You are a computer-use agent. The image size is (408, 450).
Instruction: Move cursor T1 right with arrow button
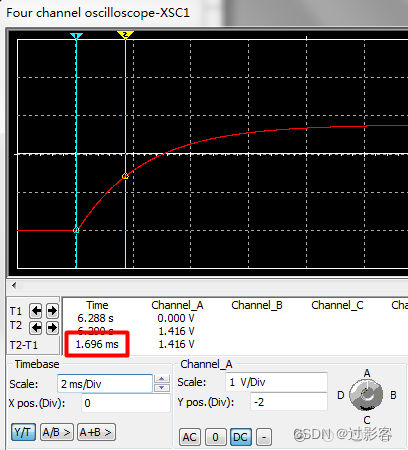coord(52,311)
